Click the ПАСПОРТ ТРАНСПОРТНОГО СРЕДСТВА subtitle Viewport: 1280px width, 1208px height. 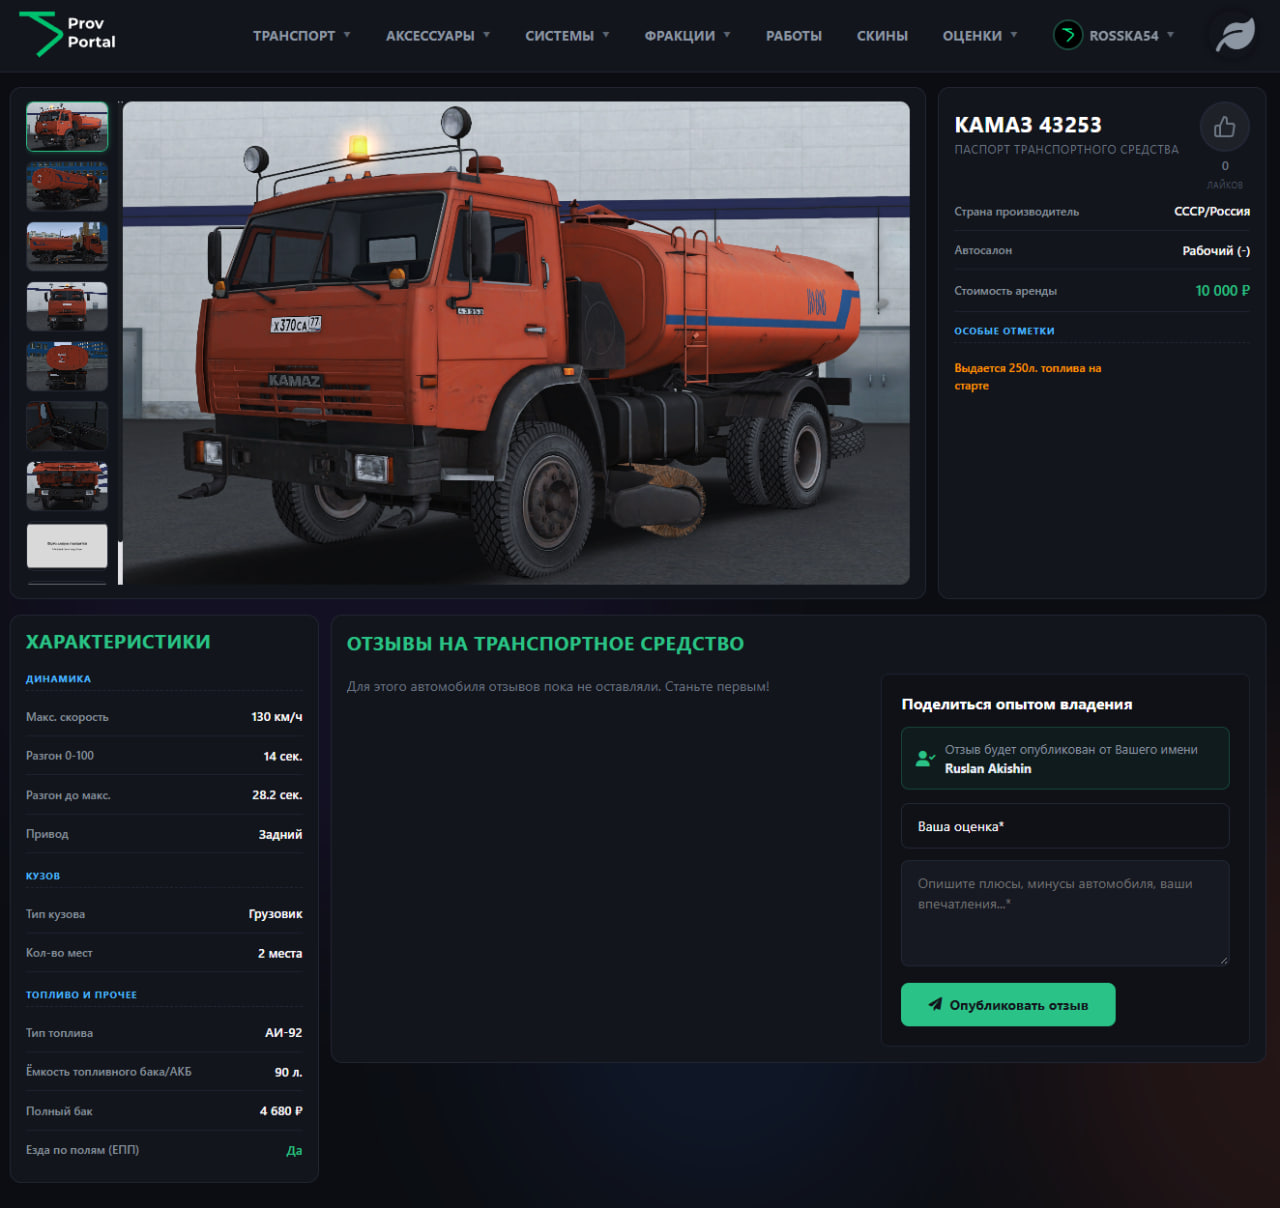tap(1066, 150)
